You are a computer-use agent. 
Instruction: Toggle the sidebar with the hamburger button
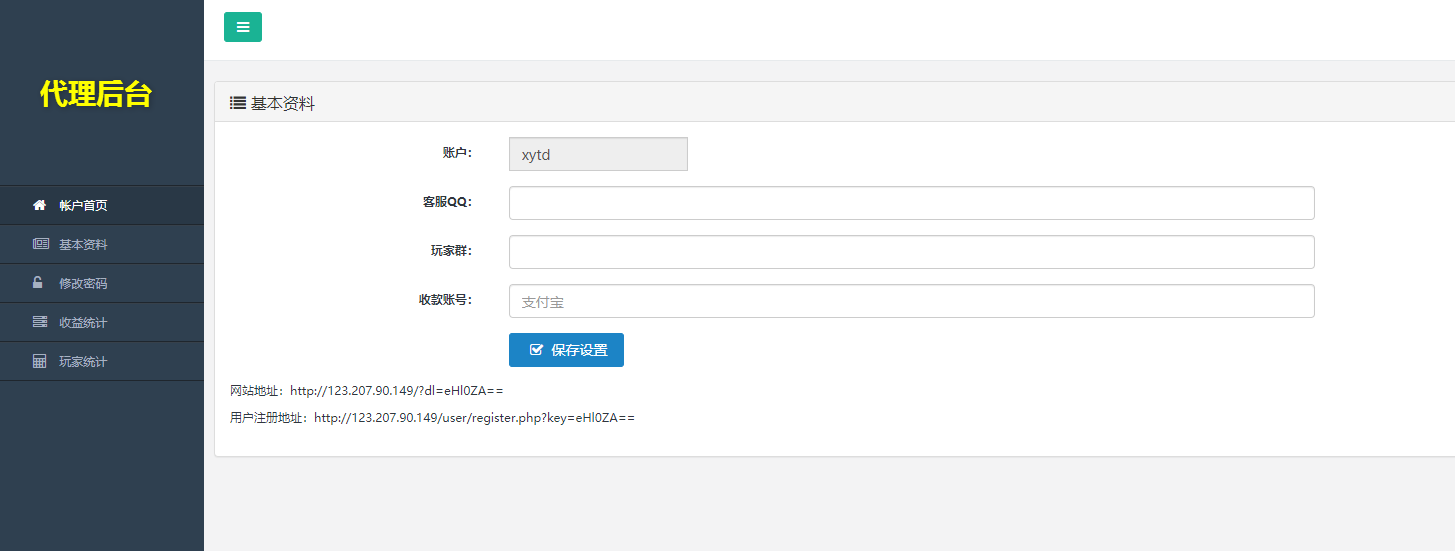243,27
